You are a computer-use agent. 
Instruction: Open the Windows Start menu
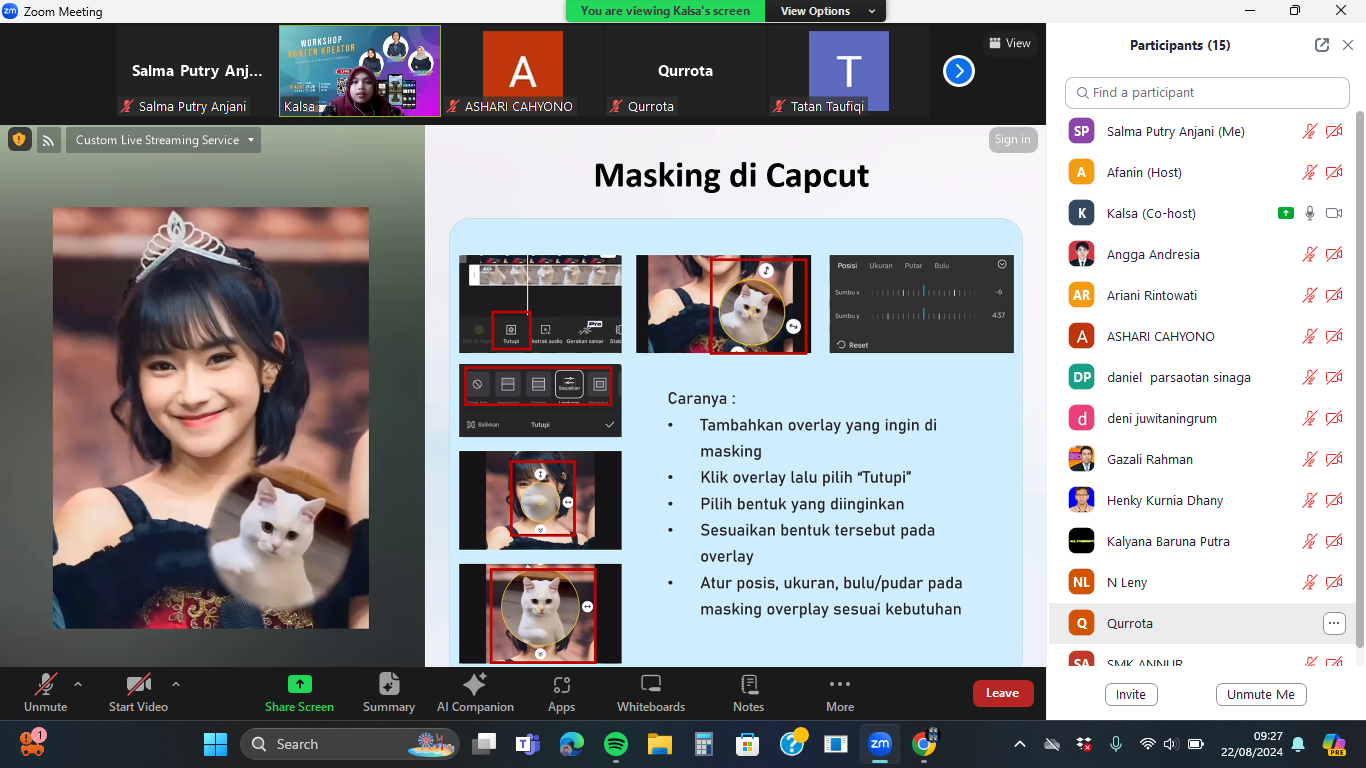215,744
